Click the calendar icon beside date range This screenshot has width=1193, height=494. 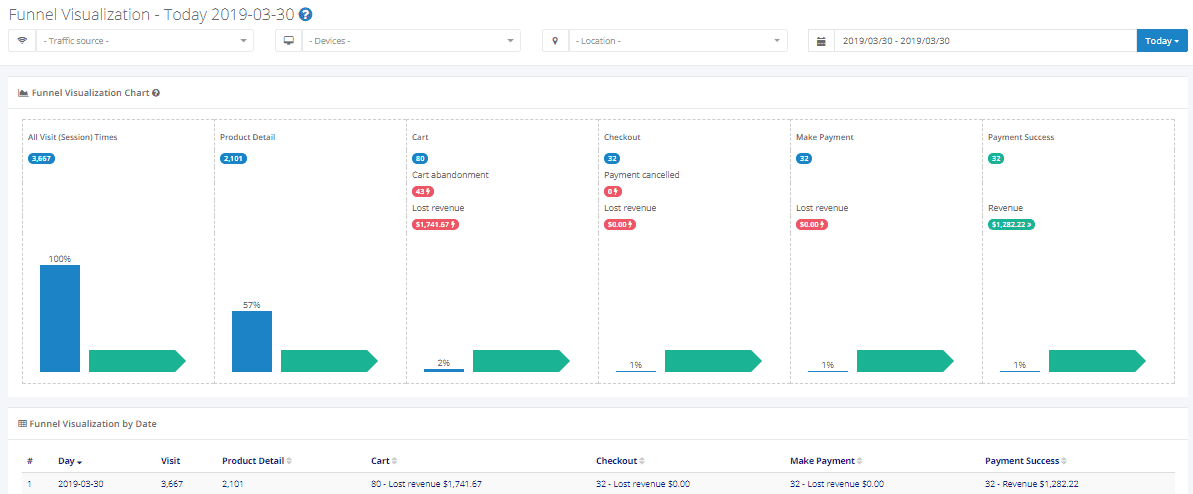(821, 41)
